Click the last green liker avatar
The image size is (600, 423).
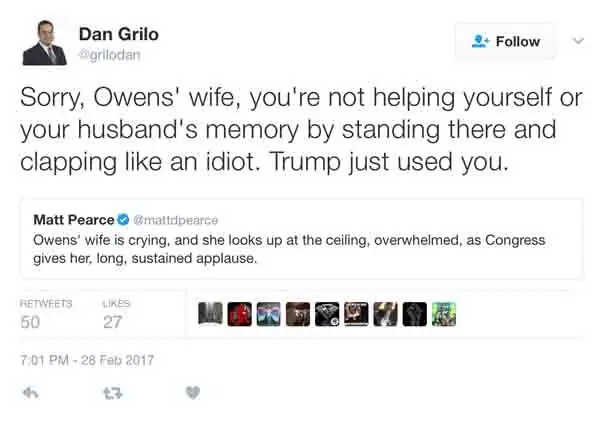(444, 314)
